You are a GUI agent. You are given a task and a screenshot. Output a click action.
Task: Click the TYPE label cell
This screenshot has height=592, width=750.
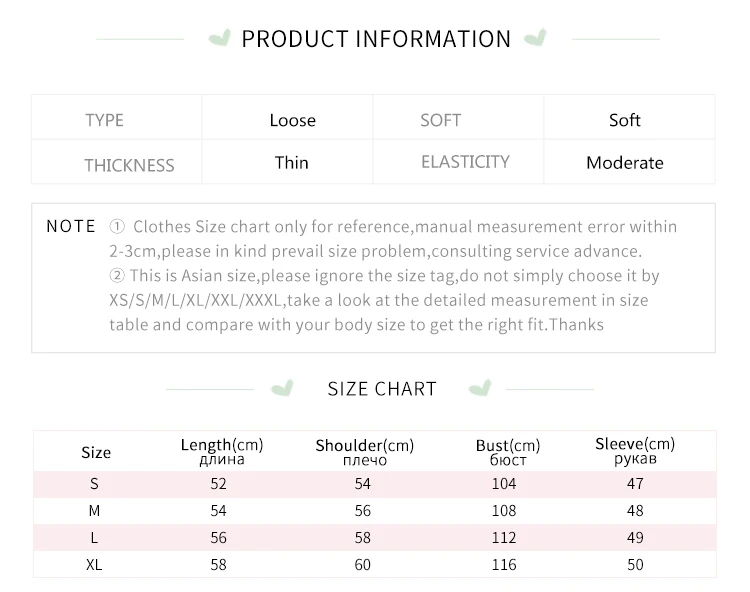click(104, 120)
